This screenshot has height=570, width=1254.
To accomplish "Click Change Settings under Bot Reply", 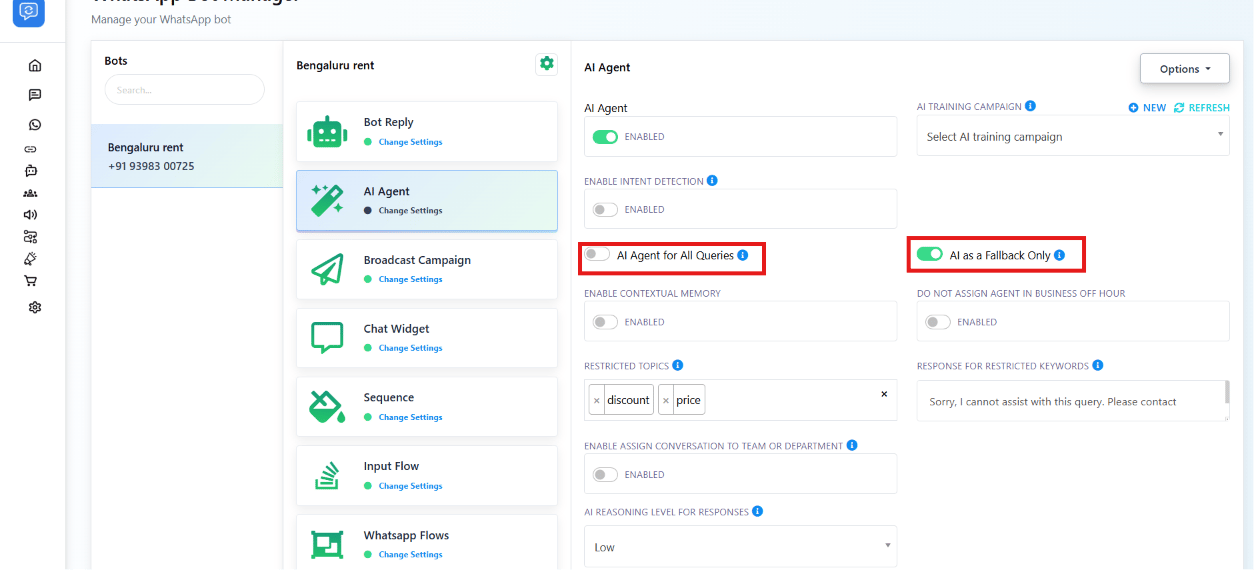I will (410, 142).
